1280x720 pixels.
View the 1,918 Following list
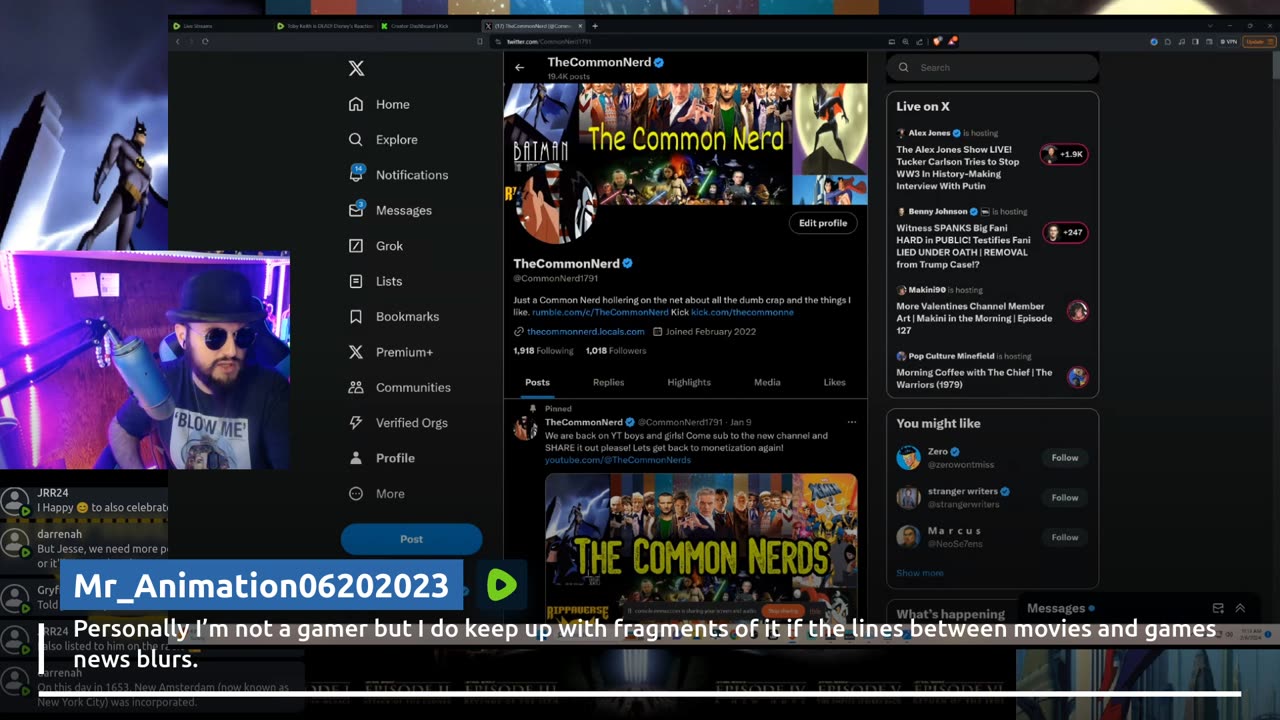[x=543, y=351]
